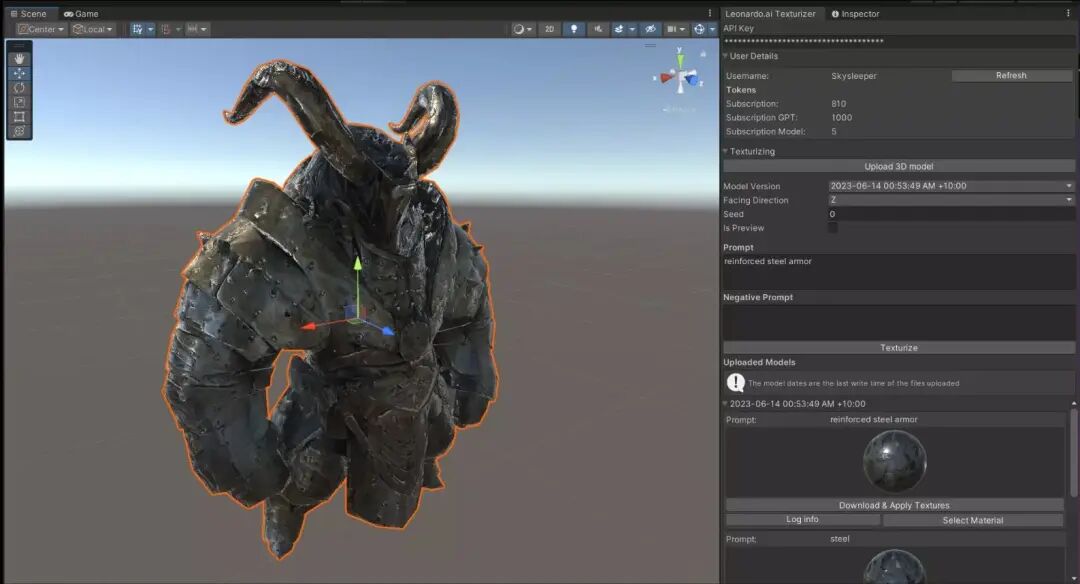1080x584 pixels.
Task: Click the green Y axis on orientation gizmo
Action: tap(680, 59)
